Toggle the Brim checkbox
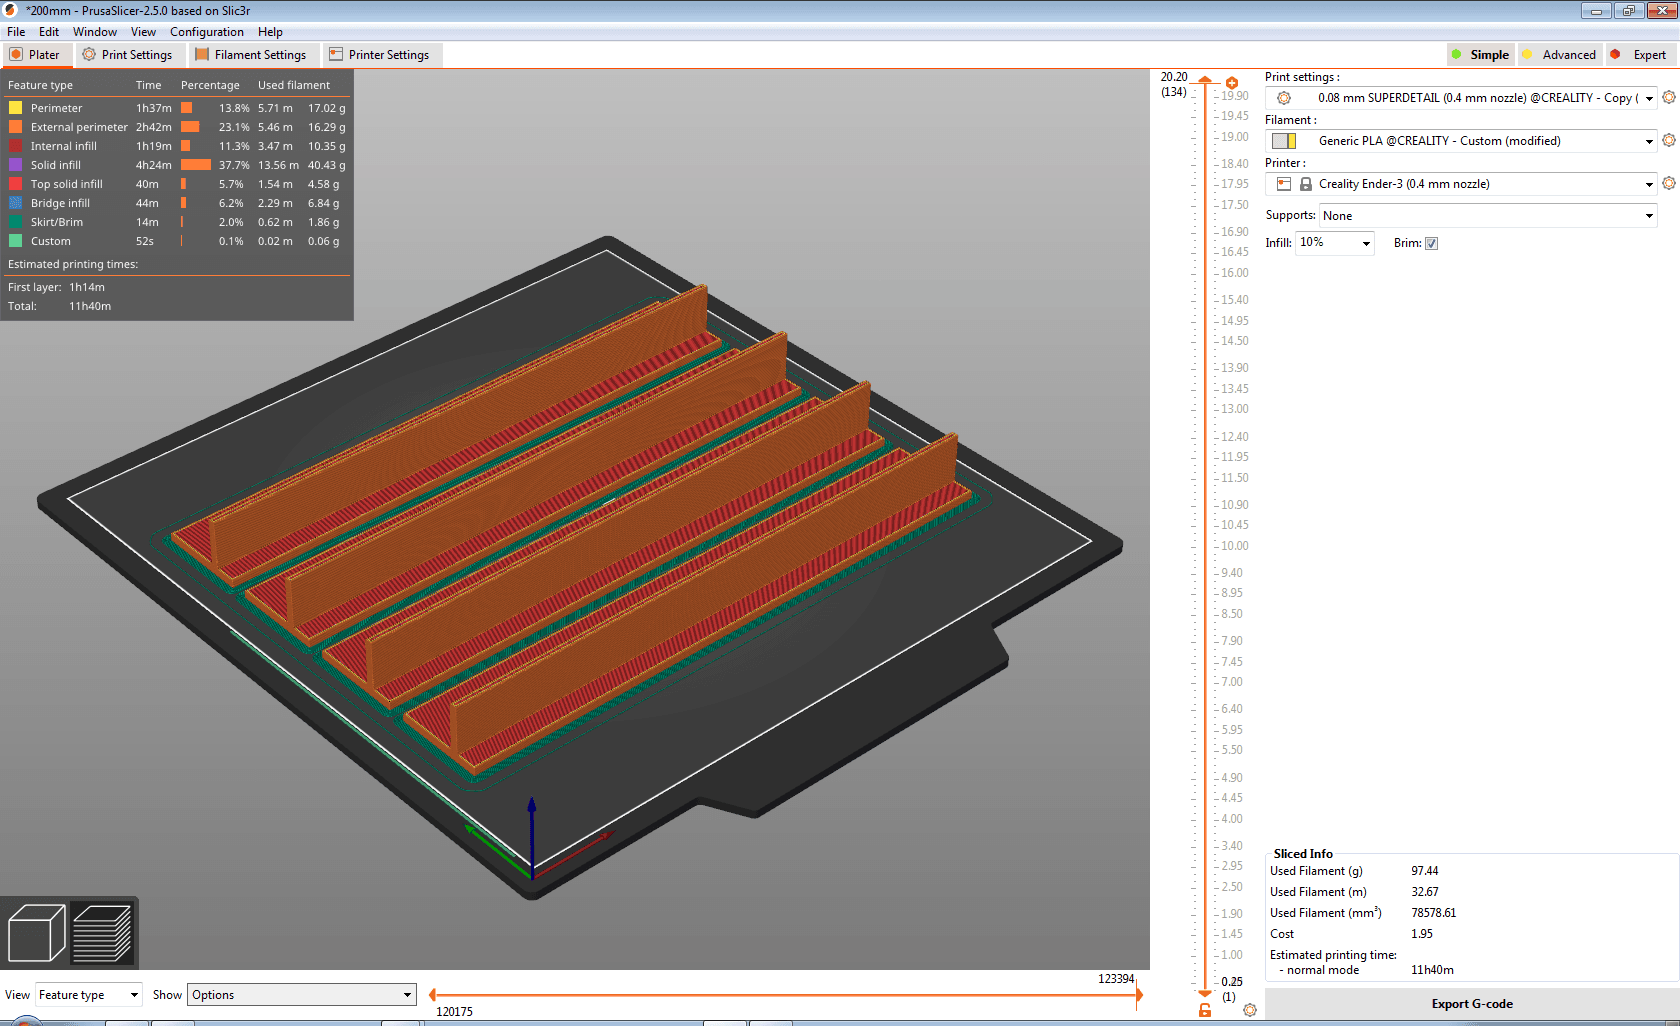This screenshot has height=1026, width=1680. pyautogui.click(x=1431, y=244)
